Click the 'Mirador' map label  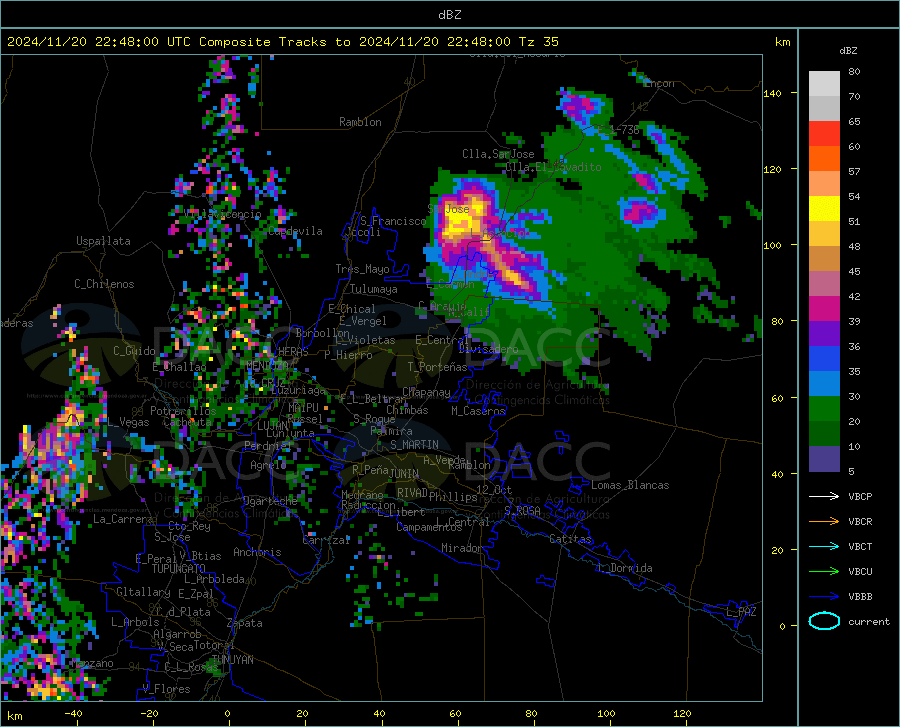(x=461, y=548)
